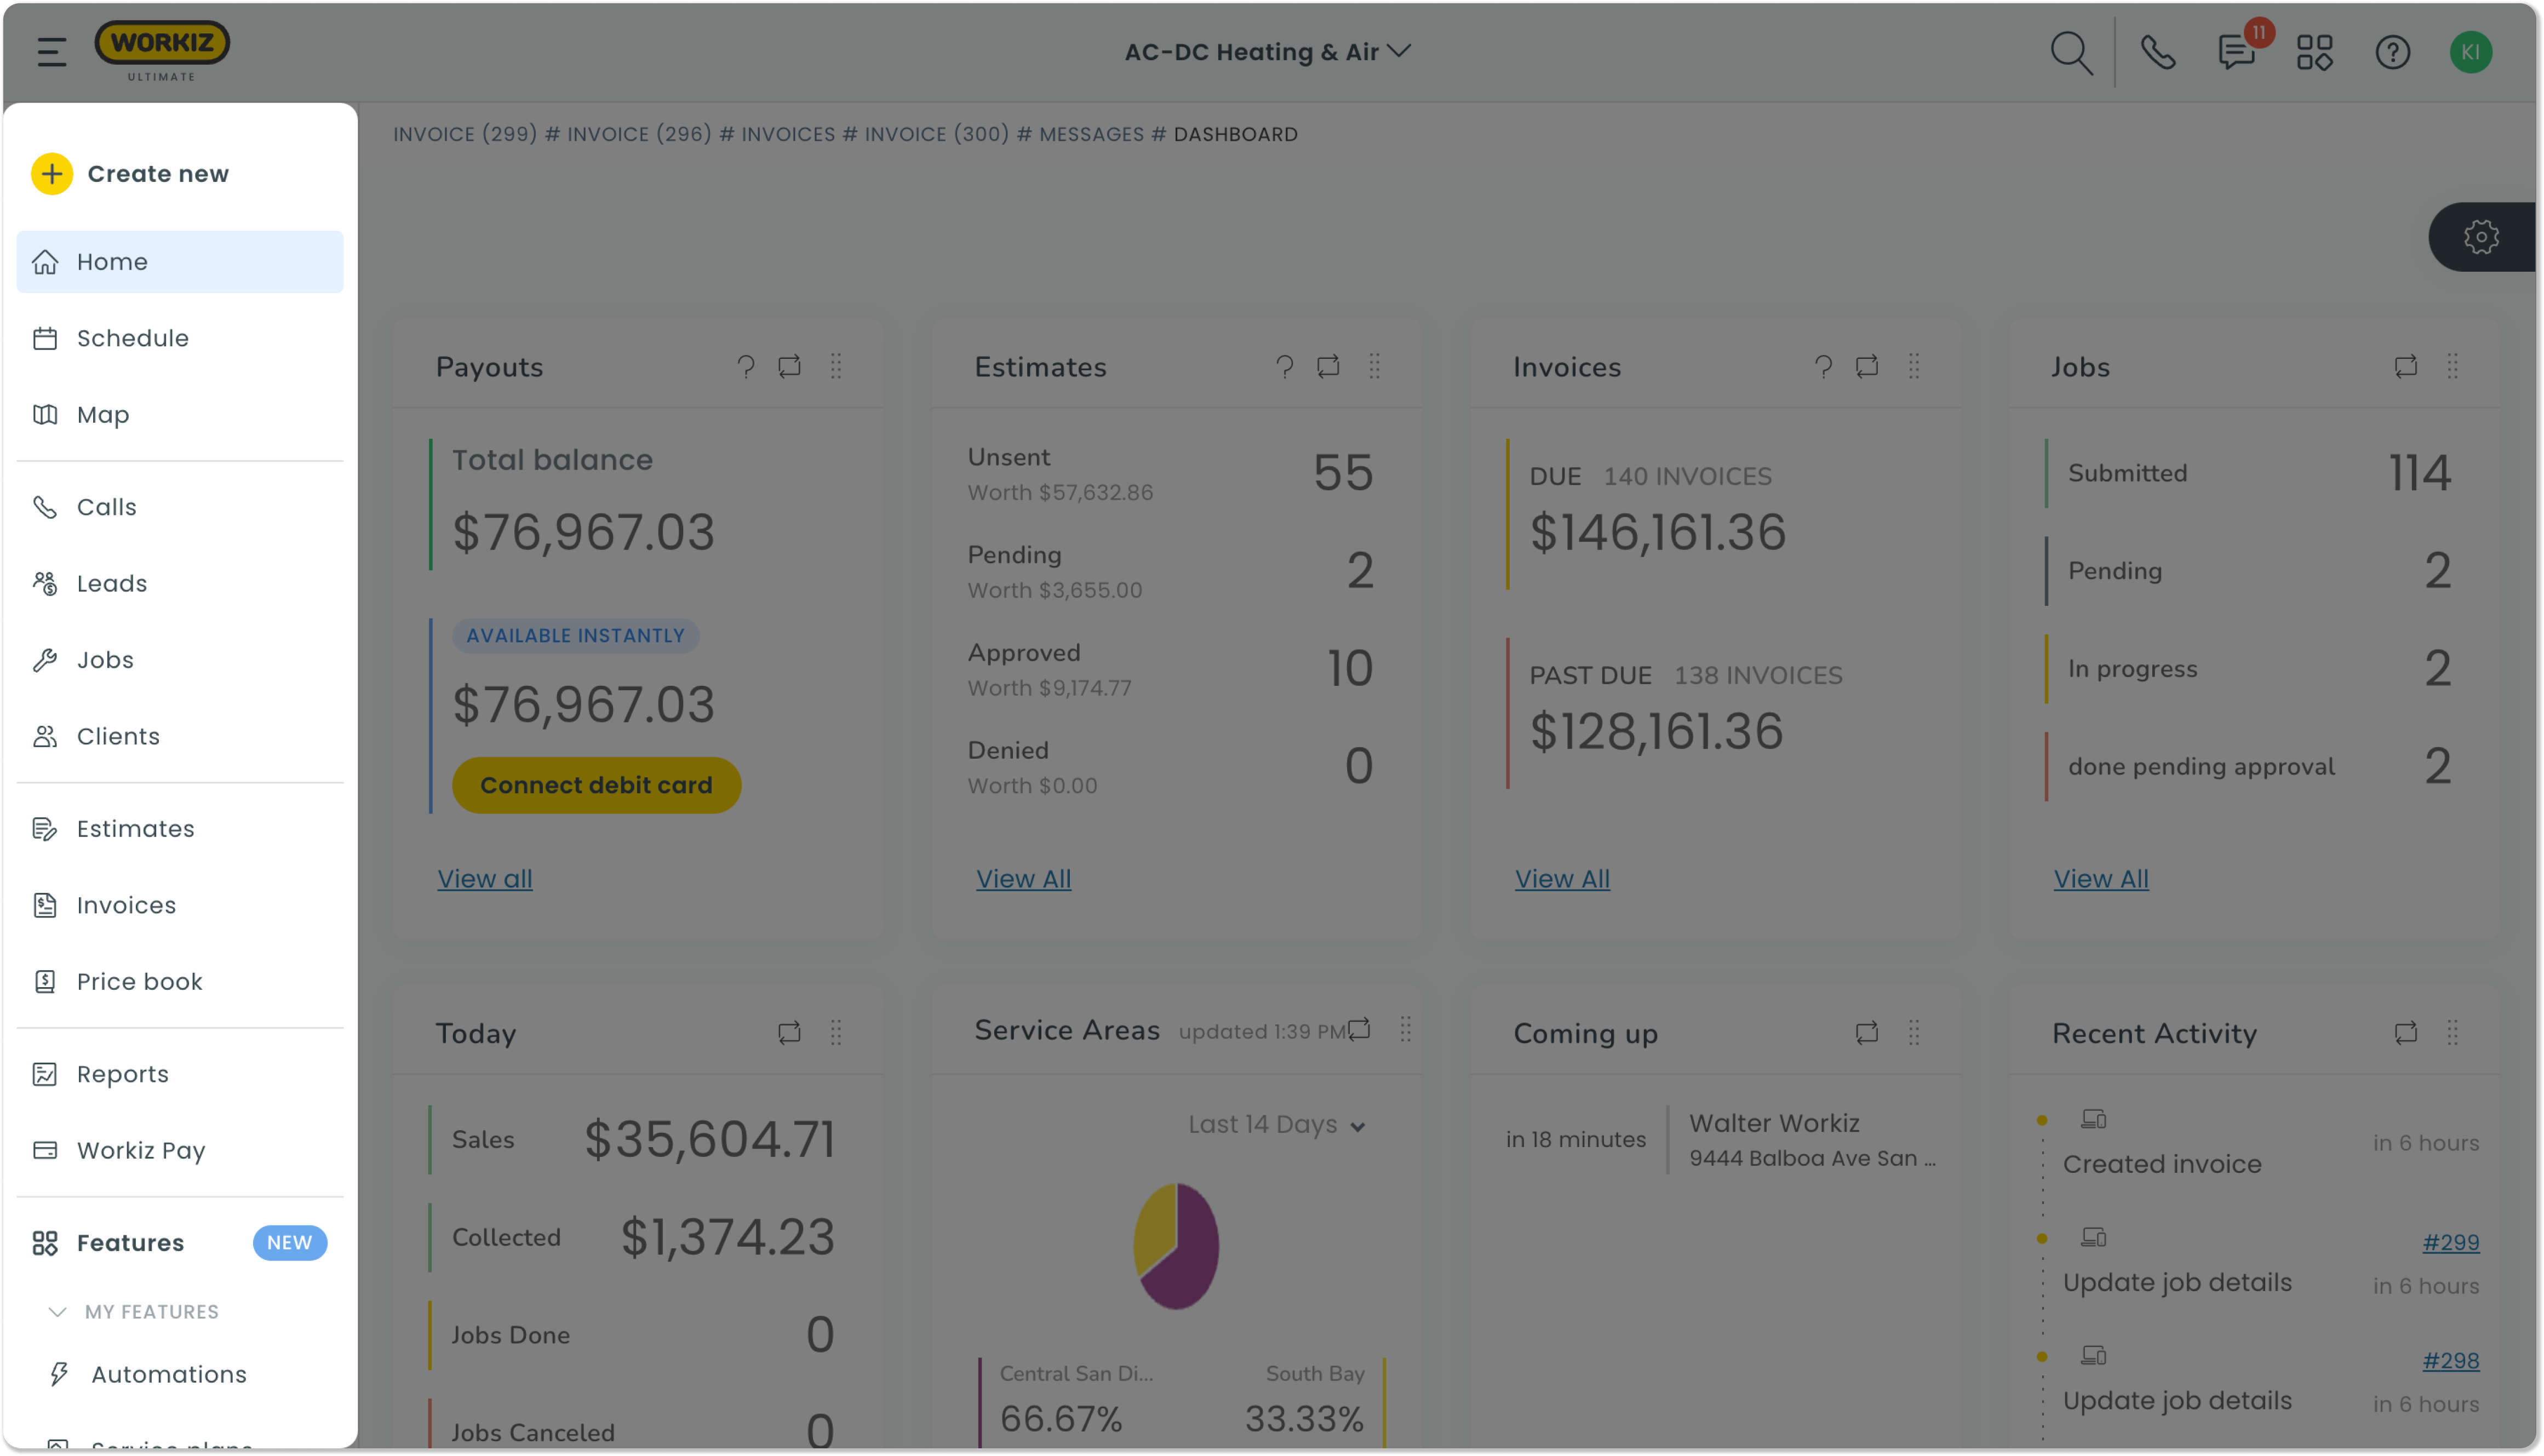Viewport: 2544px width, 1456px height.
Task: Open the search icon in the top bar
Action: (x=2072, y=52)
